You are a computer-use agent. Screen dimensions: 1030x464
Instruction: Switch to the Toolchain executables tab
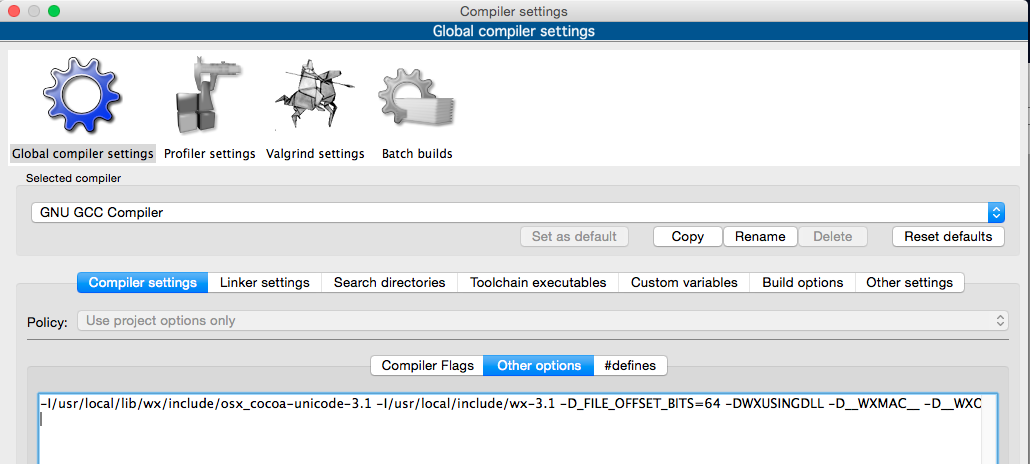click(538, 283)
